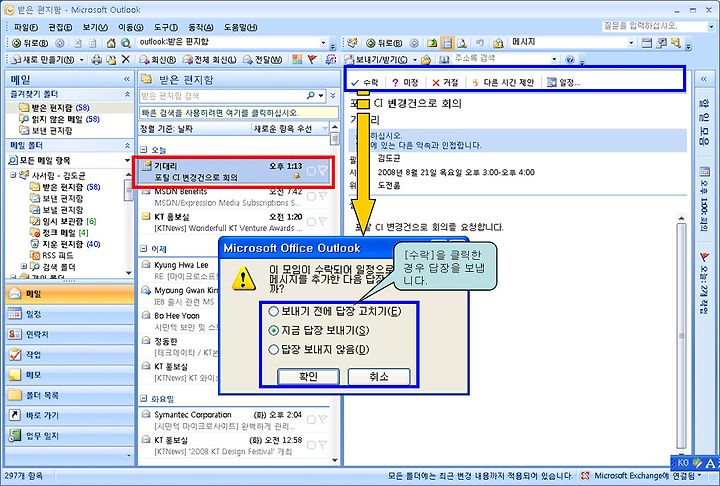This screenshot has height=486, width=720.
Task: Open the Folder List (폴더 목록) pane
Action: (x=70, y=395)
